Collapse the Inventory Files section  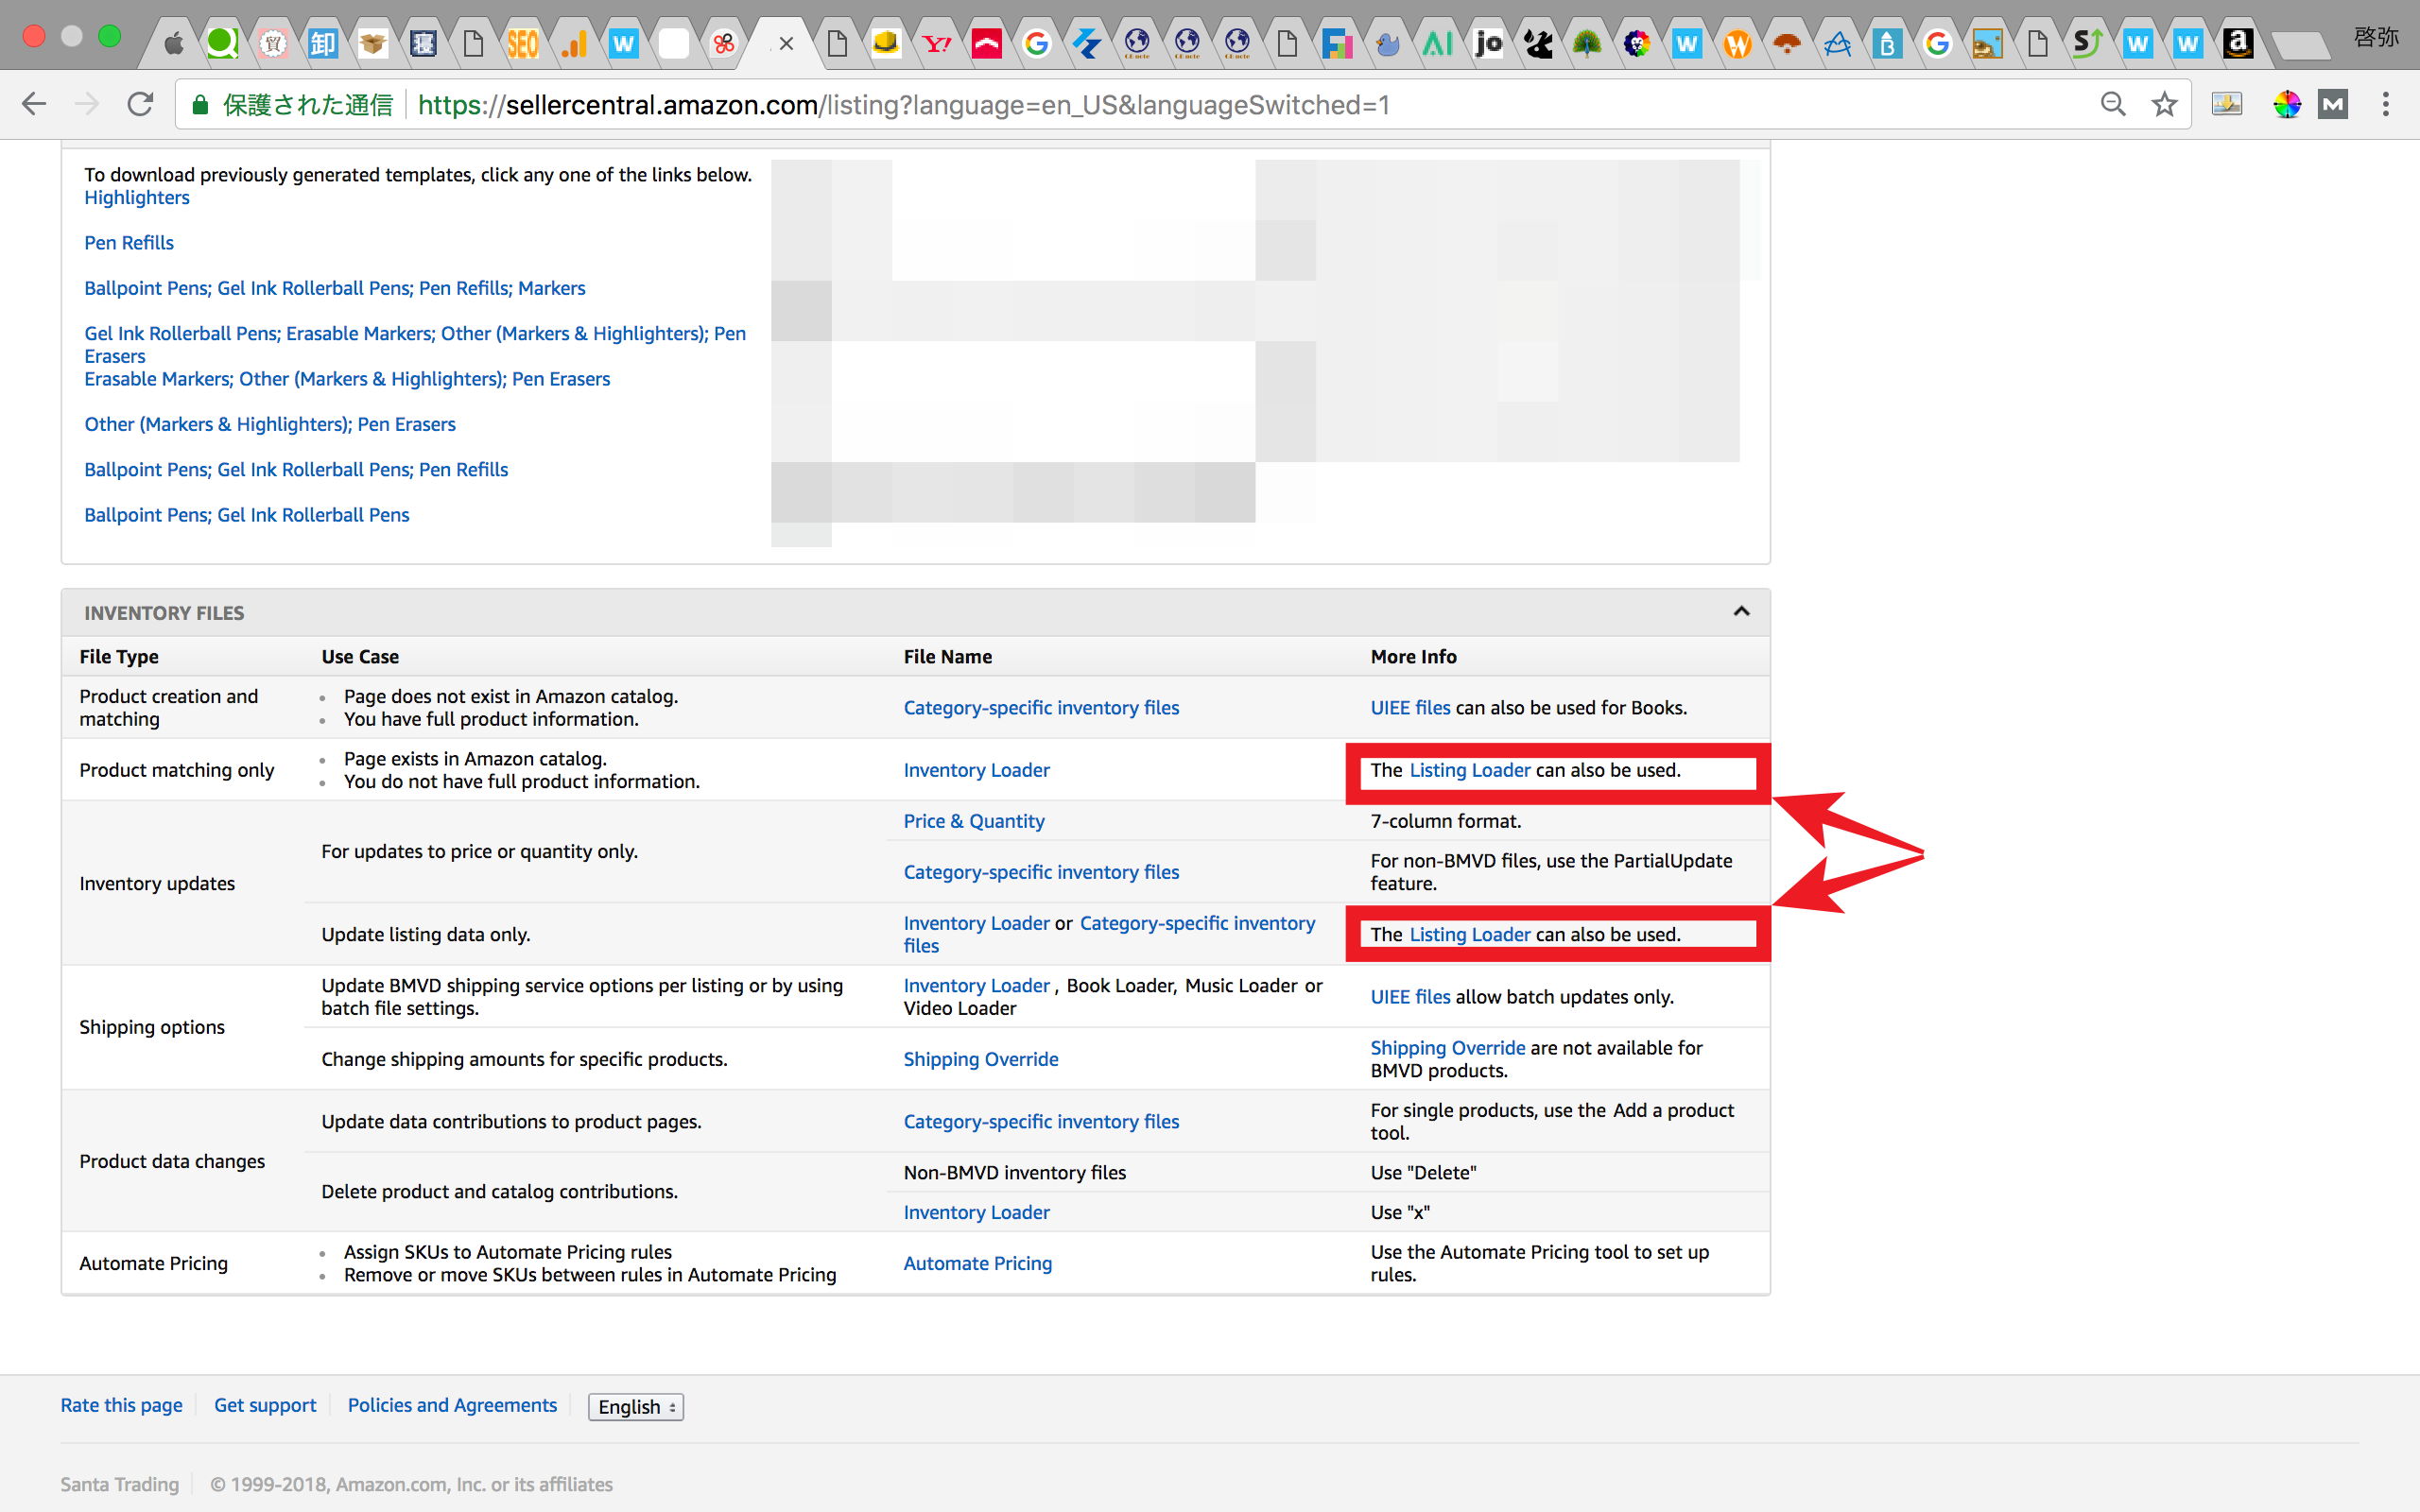1741,612
